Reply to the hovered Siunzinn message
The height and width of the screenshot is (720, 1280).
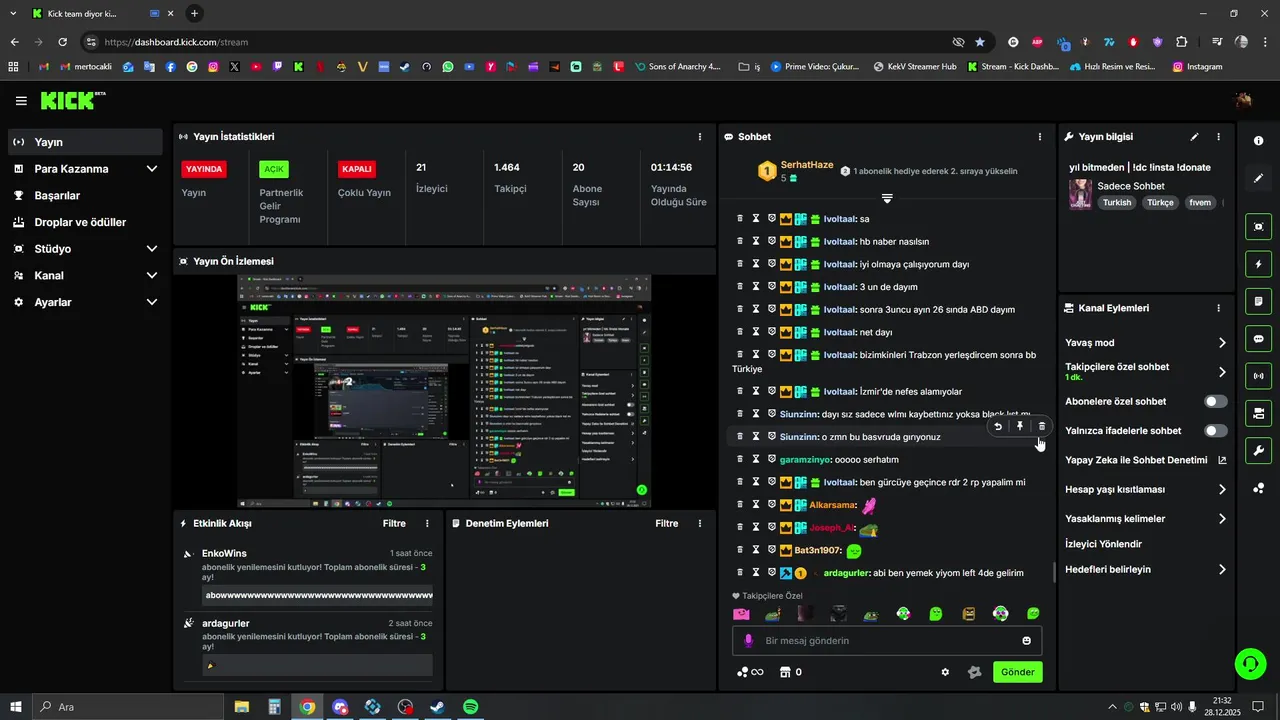998,427
